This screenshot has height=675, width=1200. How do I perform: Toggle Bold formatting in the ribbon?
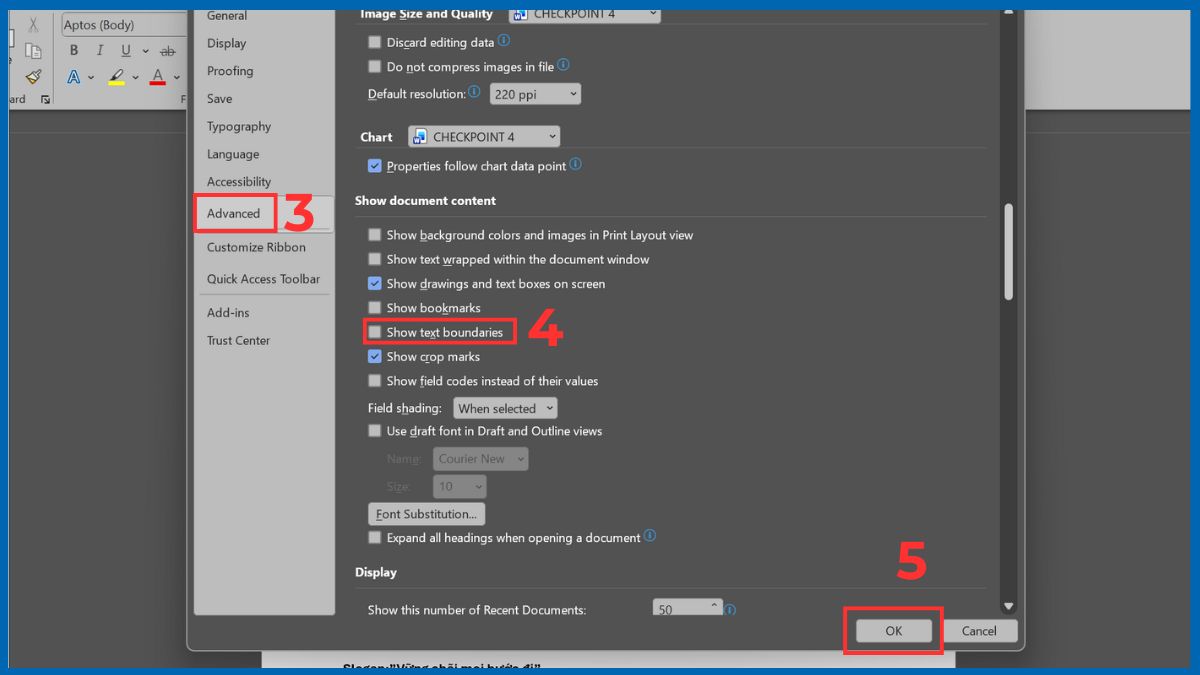click(74, 51)
